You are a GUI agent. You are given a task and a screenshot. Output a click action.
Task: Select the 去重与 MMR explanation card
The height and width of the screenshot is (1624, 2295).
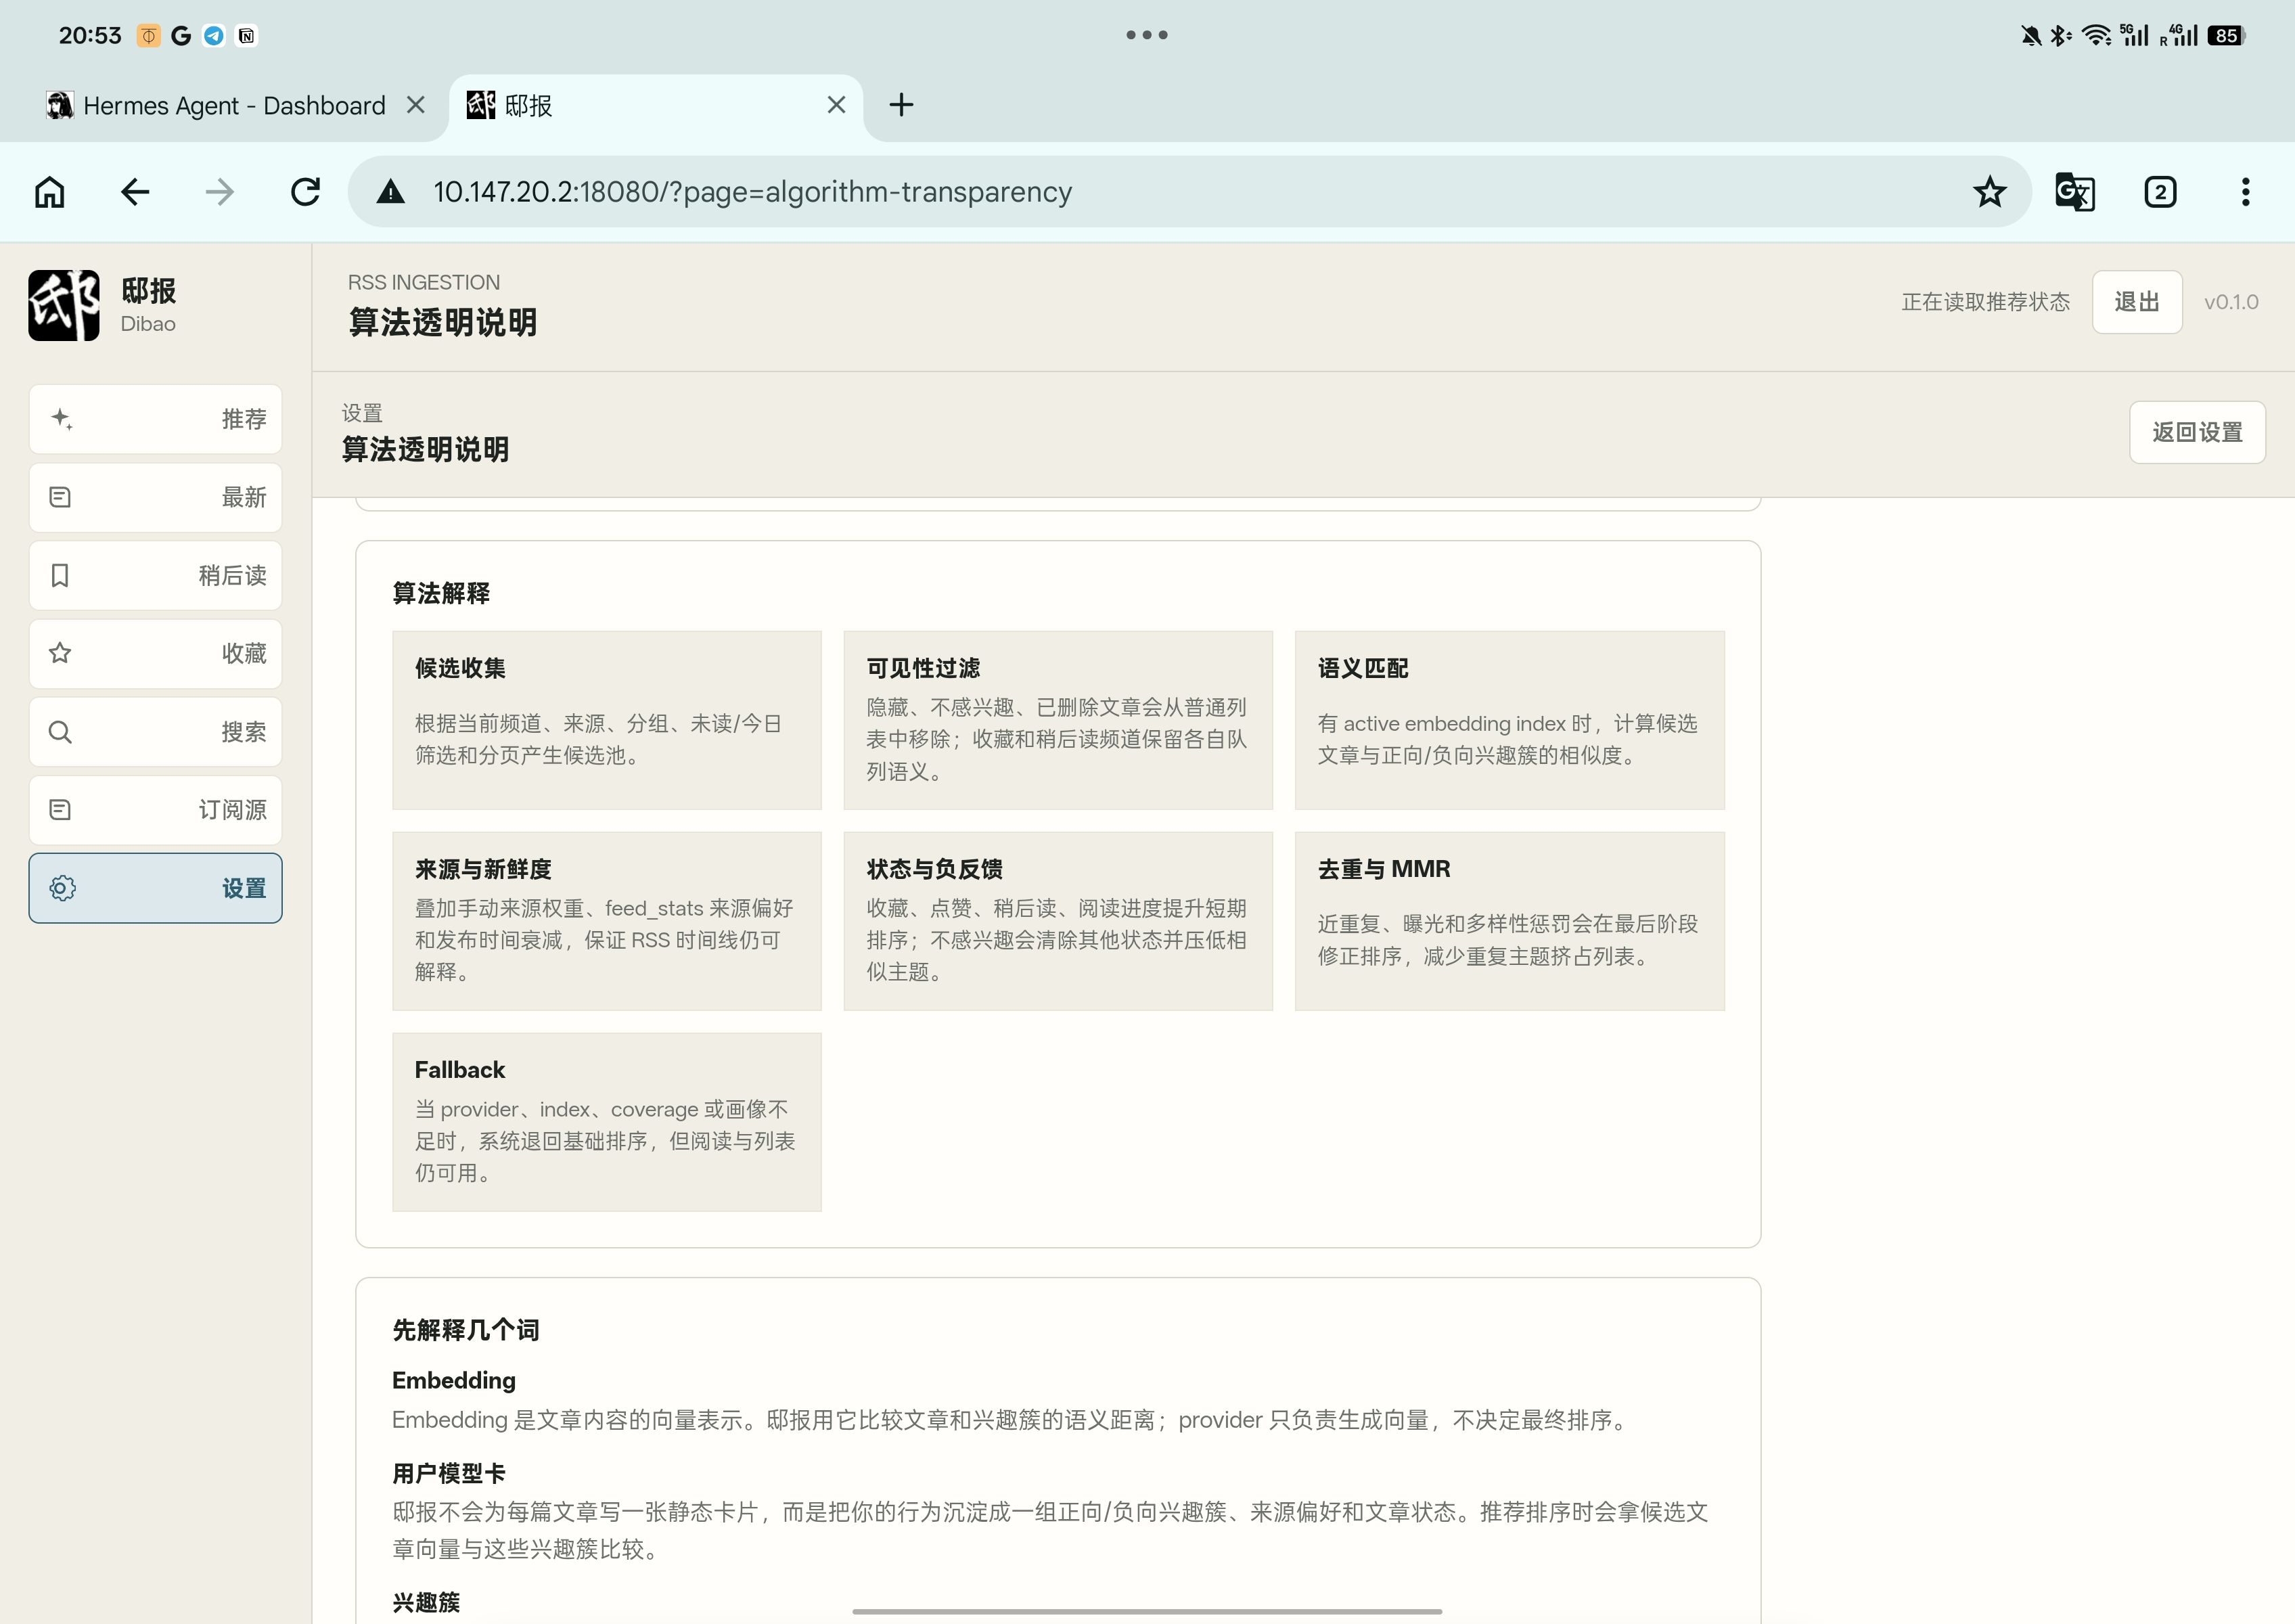pyautogui.click(x=1509, y=921)
